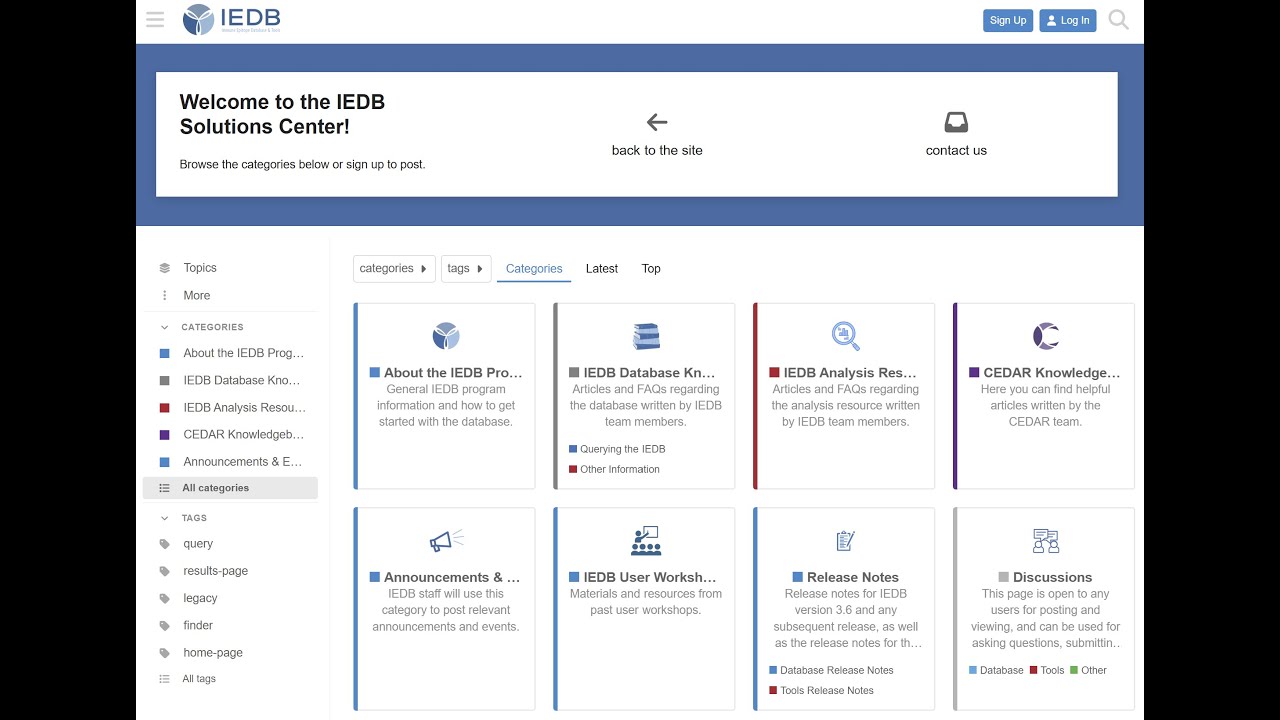This screenshot has width=1280, height=720.
Task: Open the search magnifier icon
Action: click(1119, 20)
